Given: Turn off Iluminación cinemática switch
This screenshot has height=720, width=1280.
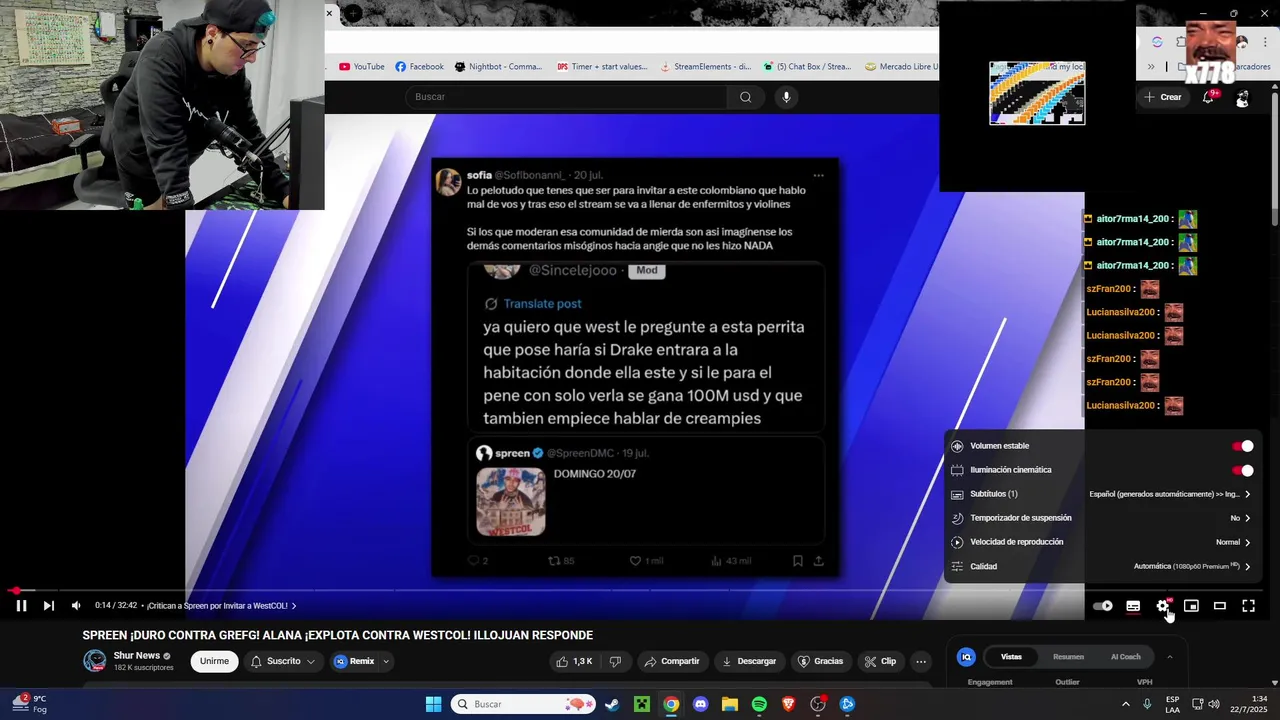Looking at the screenshot, I should [x=1242, y=470].
